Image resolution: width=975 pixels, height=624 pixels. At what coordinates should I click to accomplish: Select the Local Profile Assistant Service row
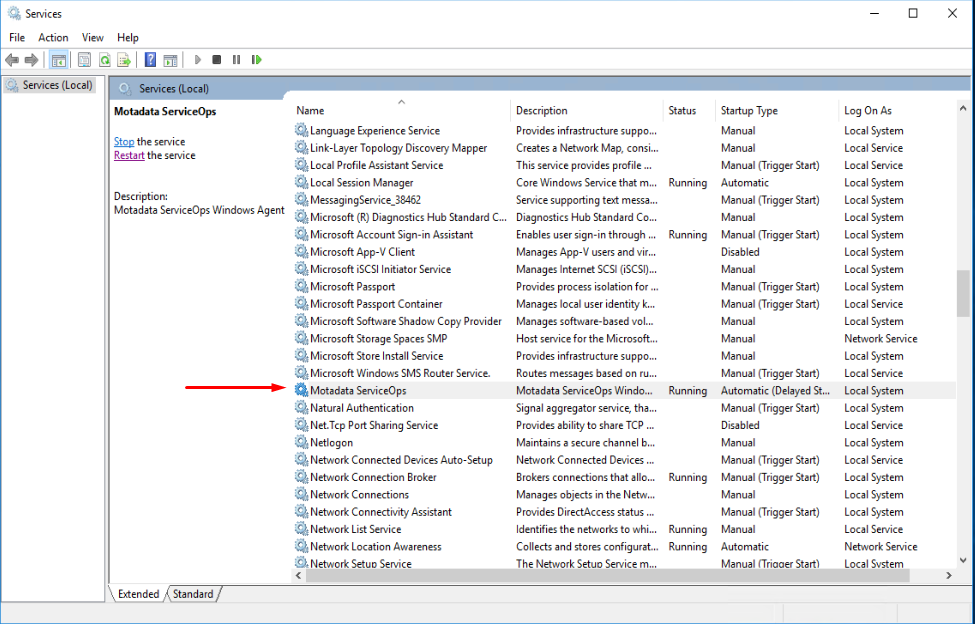624,165
